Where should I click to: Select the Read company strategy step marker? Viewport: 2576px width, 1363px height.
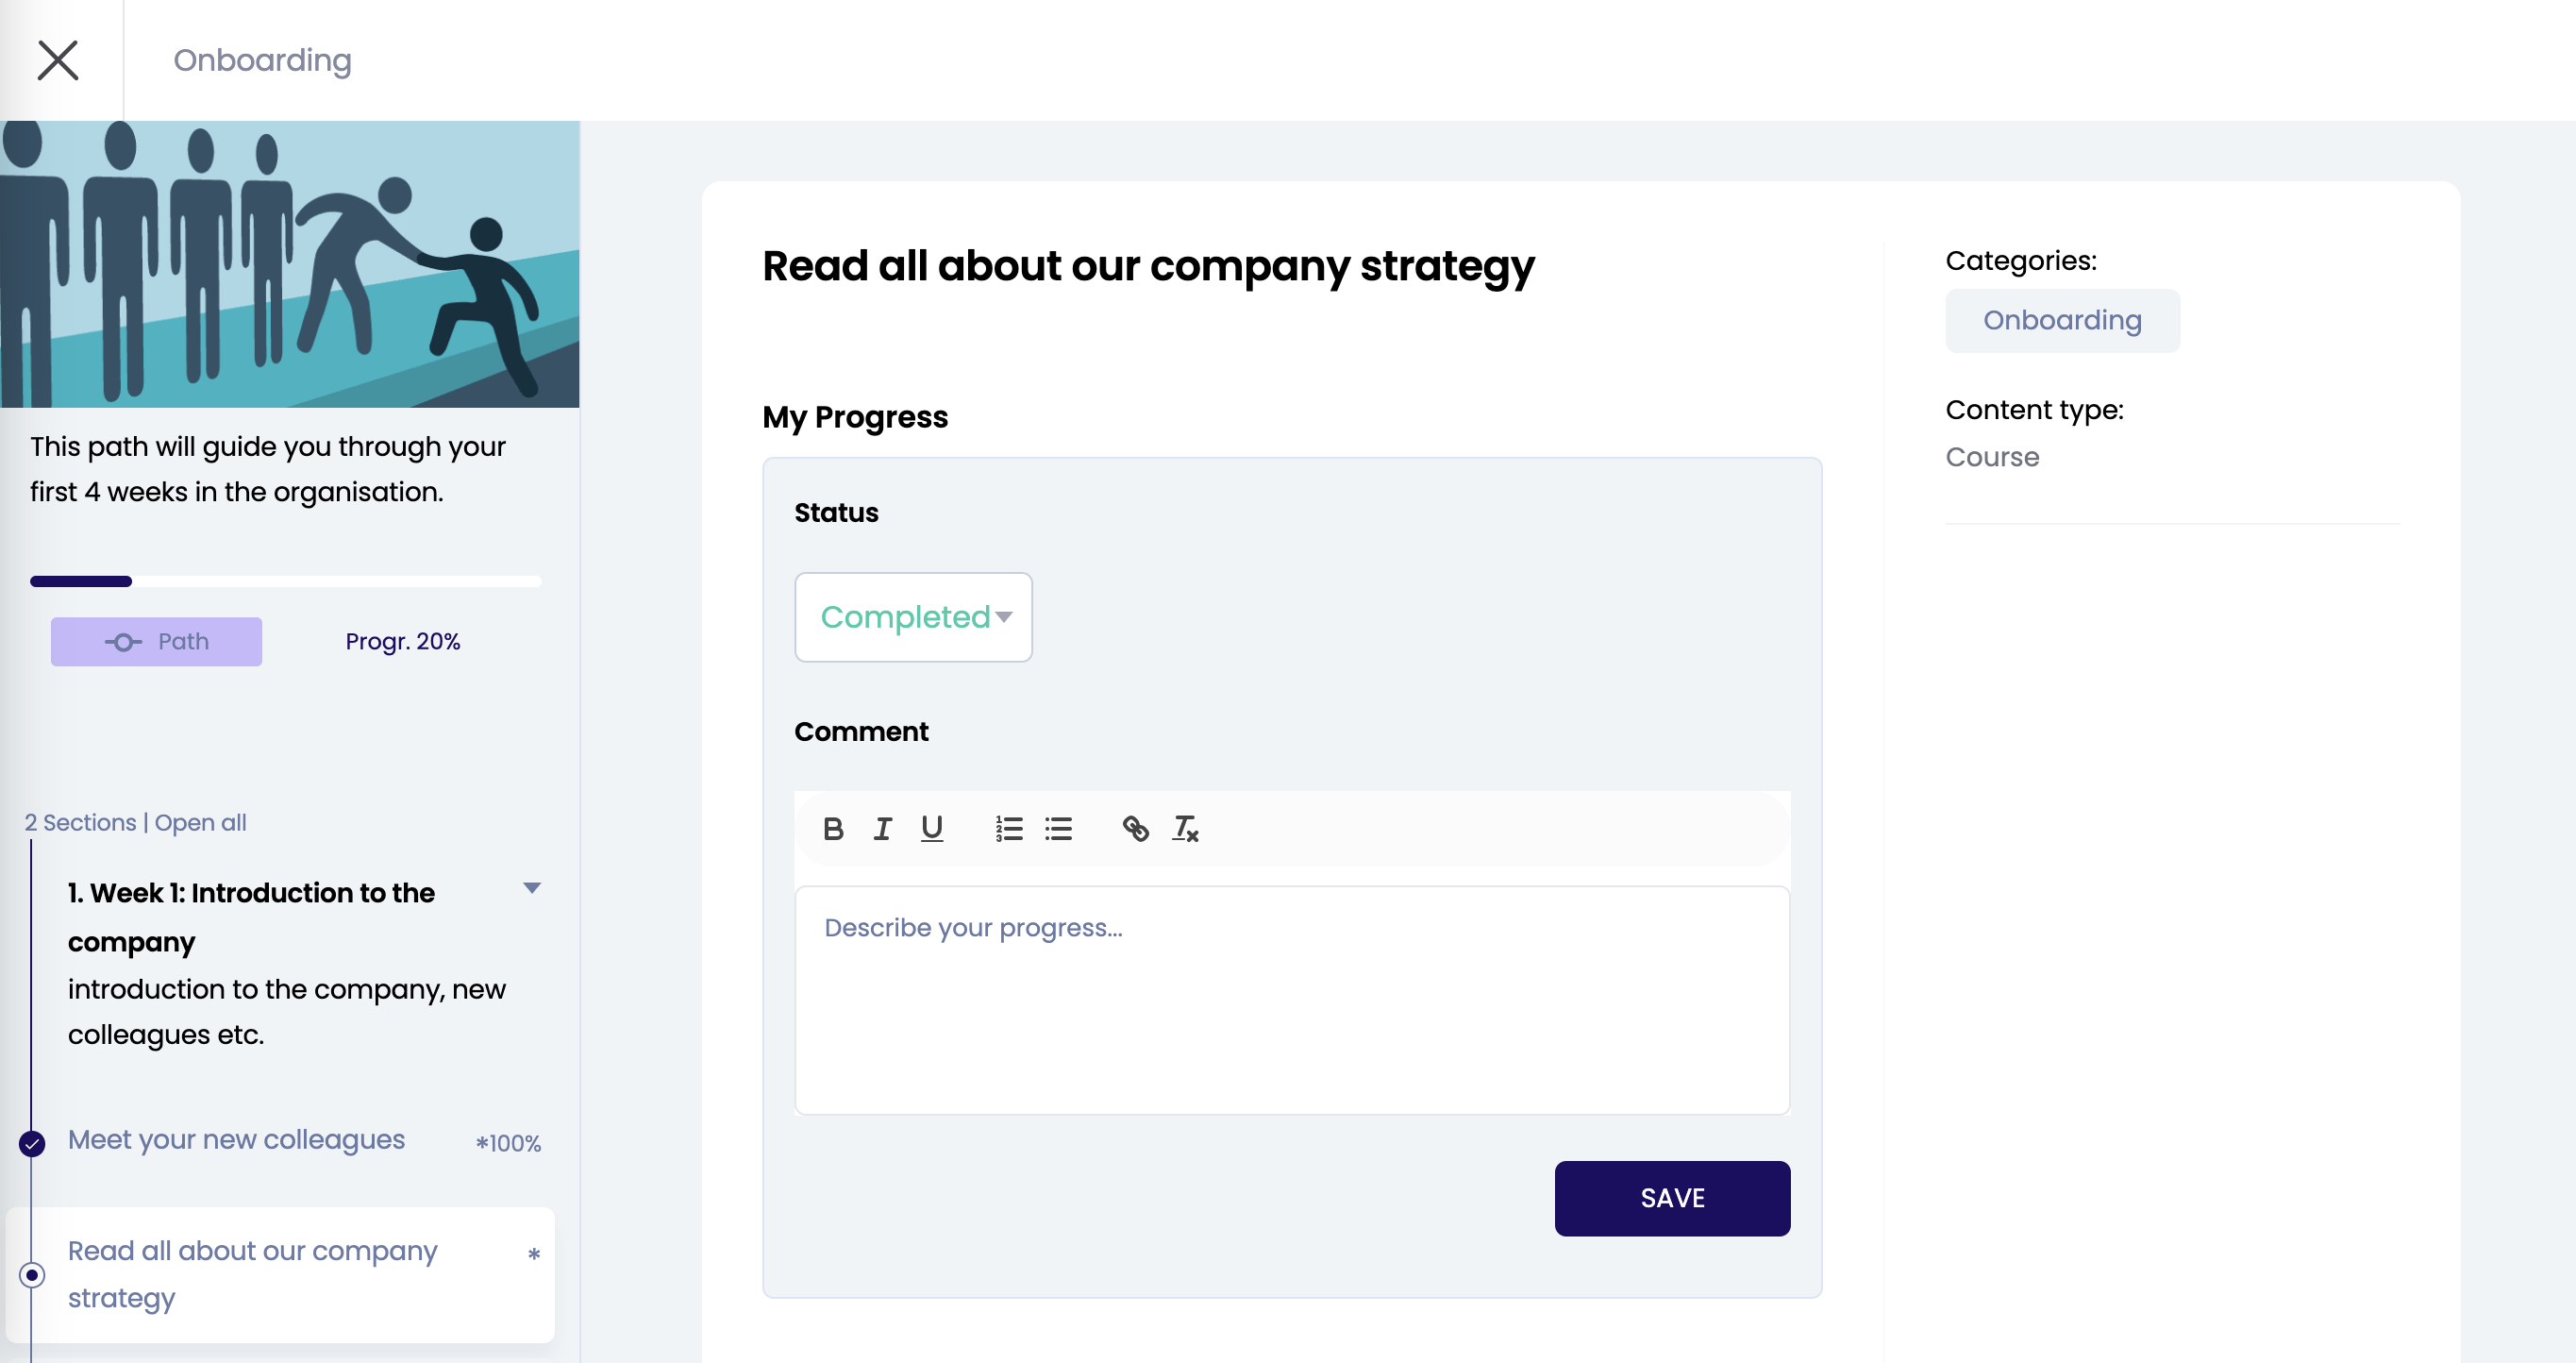point(32,1275)
